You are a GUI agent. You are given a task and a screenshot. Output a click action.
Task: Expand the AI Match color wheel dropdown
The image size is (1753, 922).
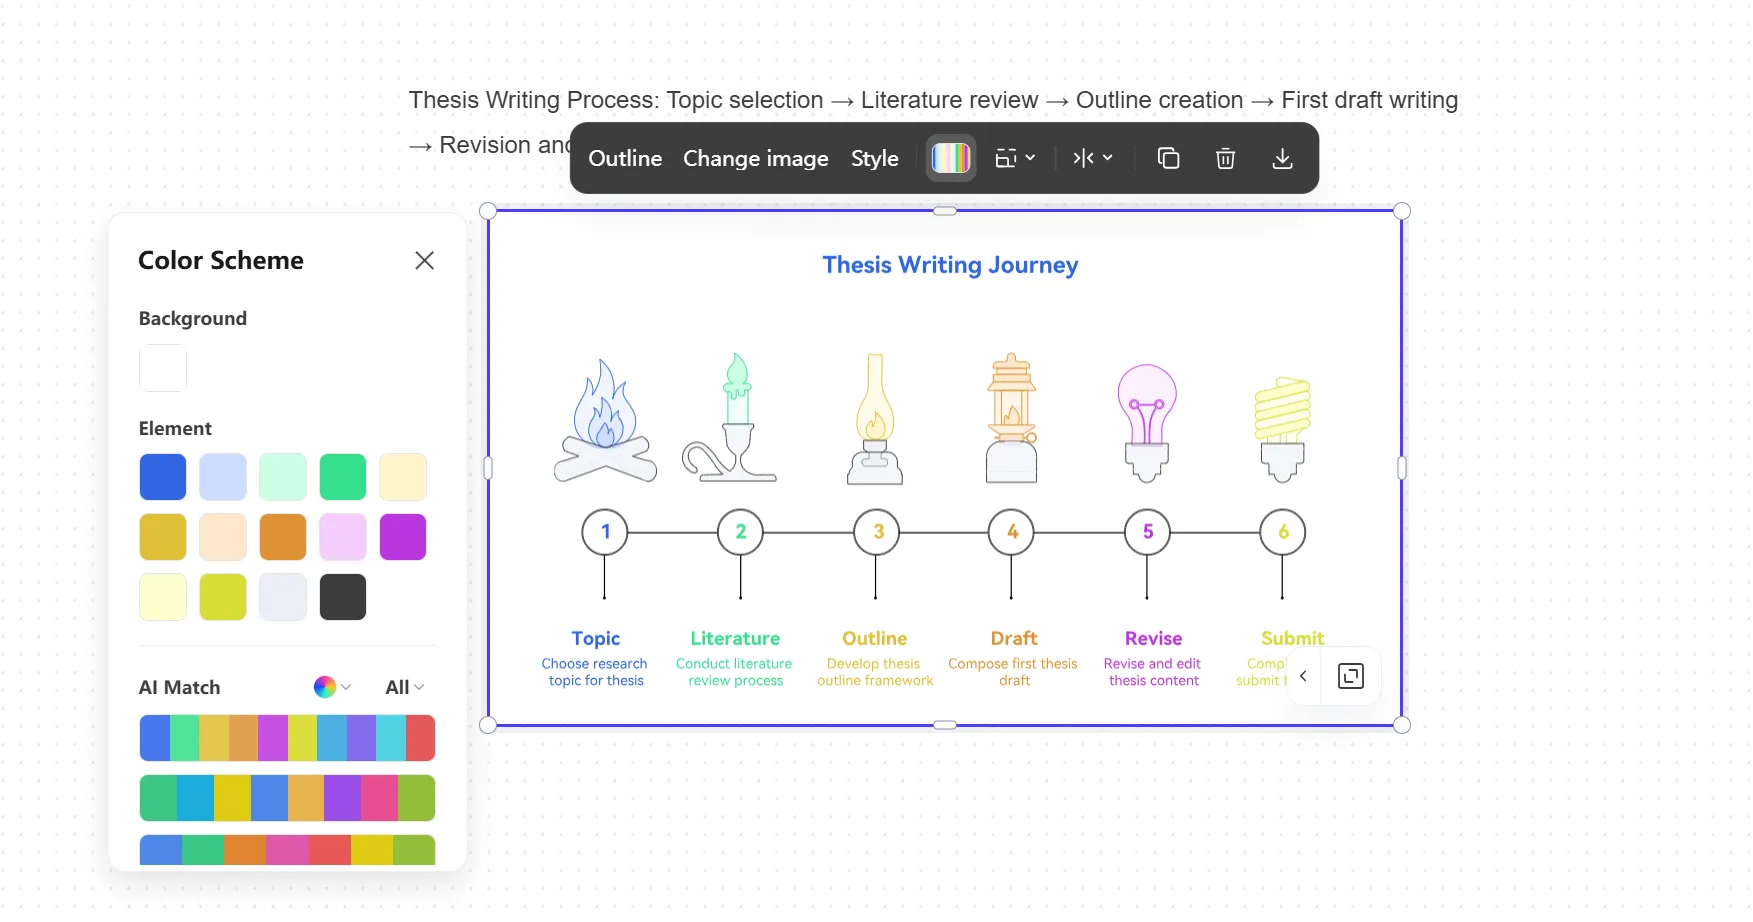point(332,687)
